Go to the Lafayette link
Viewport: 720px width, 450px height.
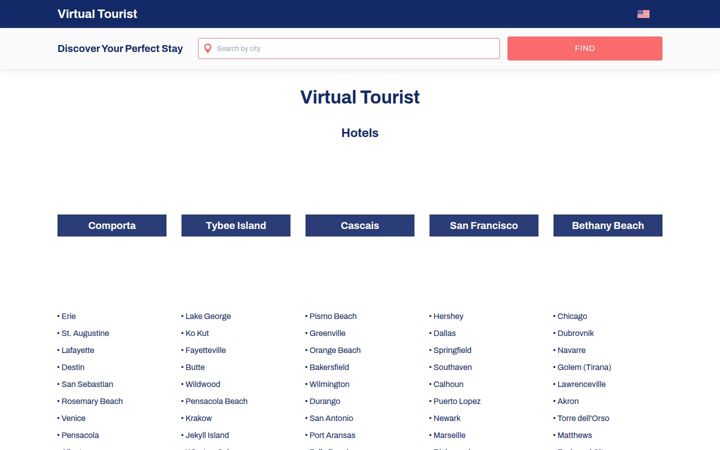point(78,350)
